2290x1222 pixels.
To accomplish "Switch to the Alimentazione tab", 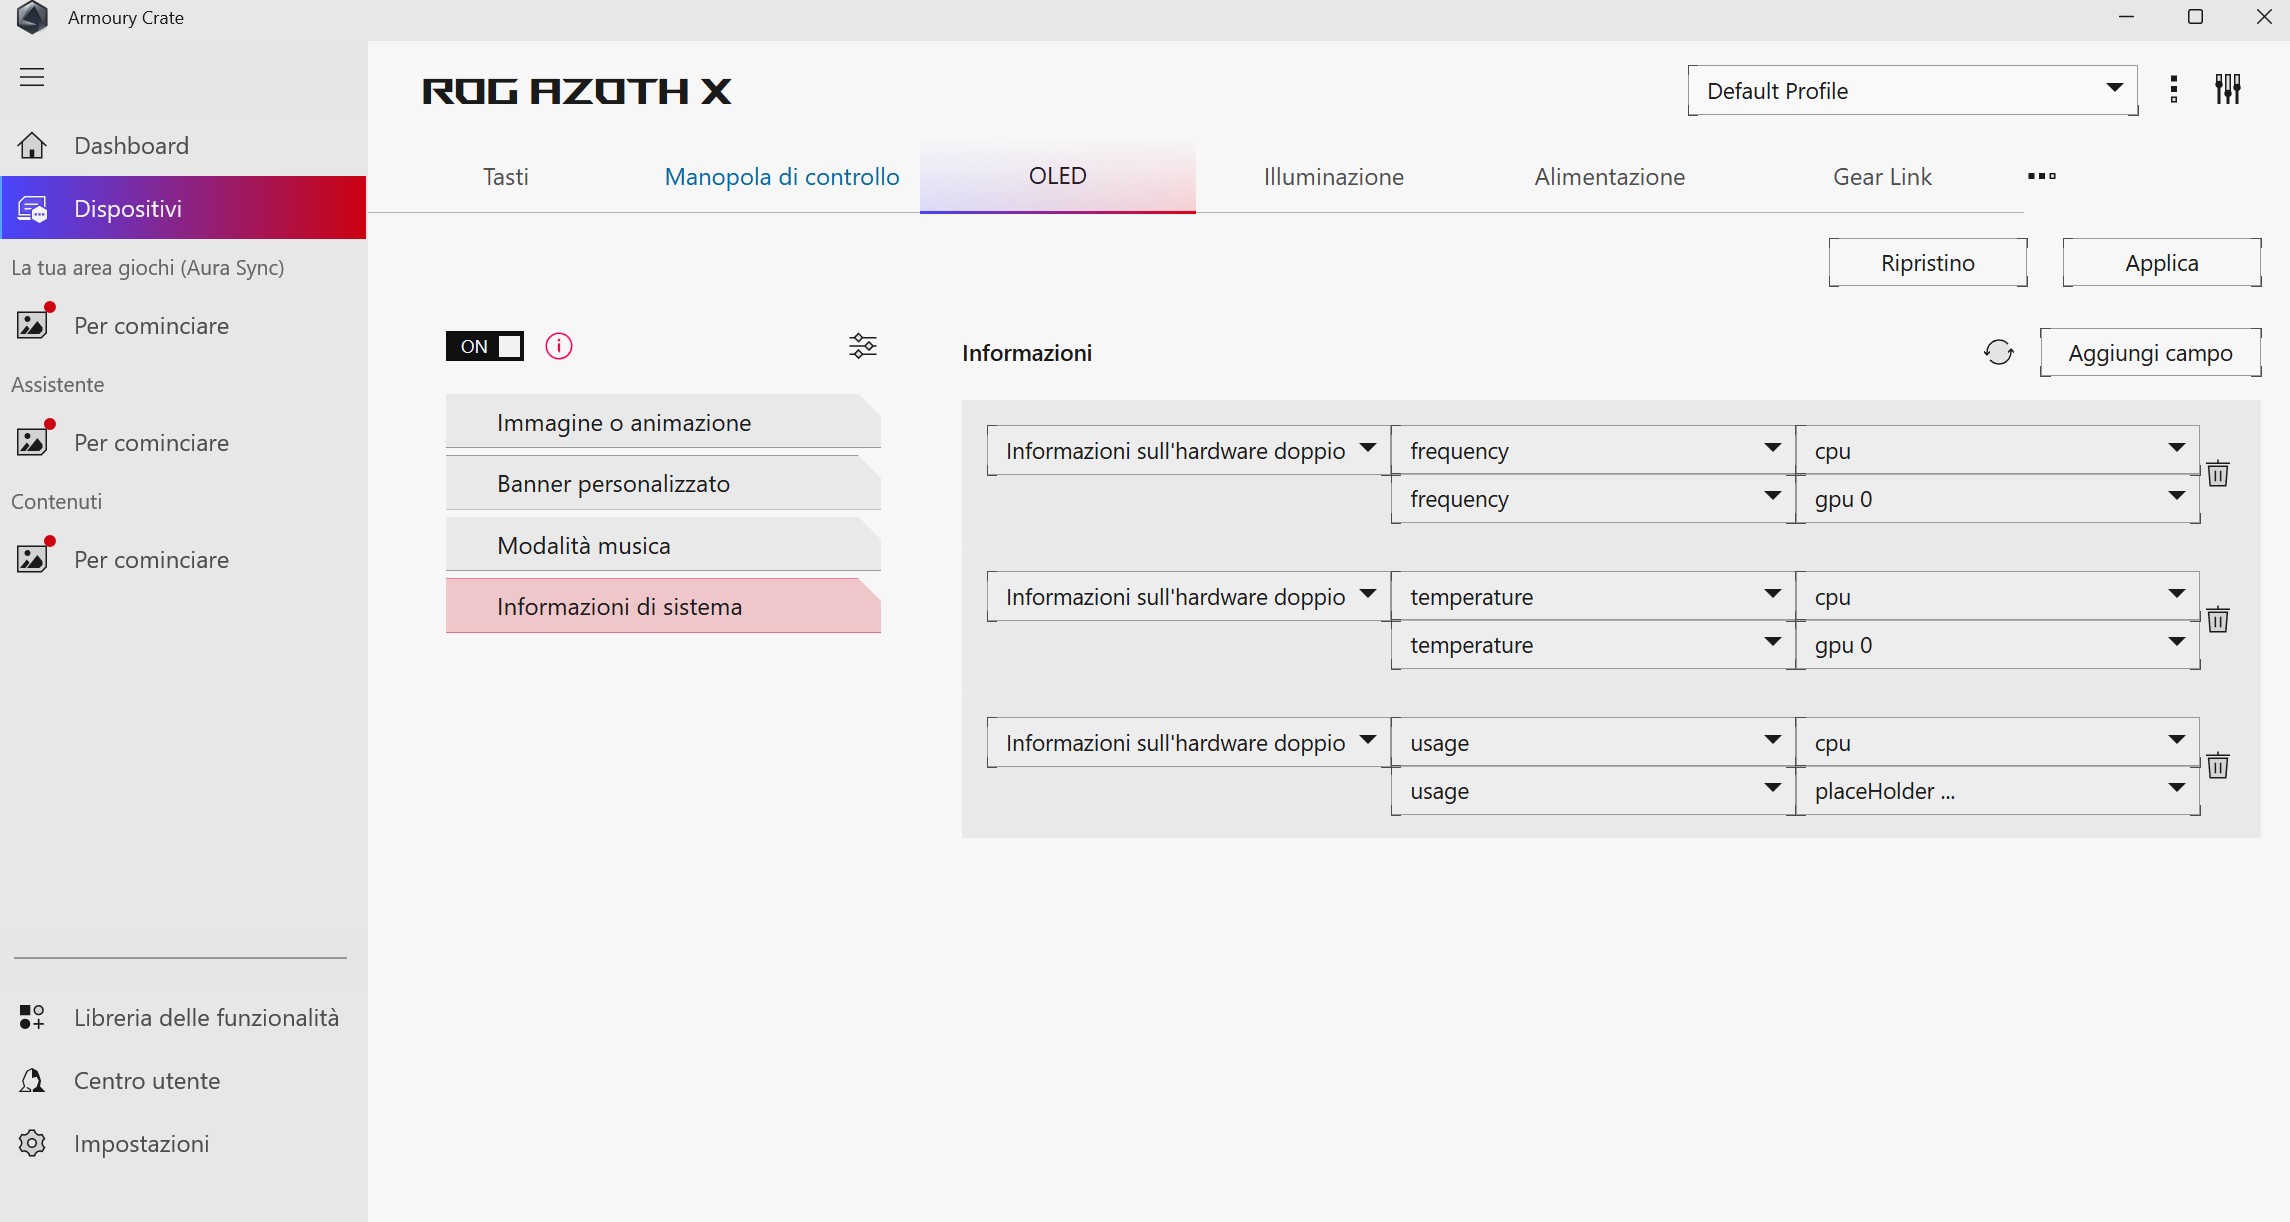I will pos(1610,177).
